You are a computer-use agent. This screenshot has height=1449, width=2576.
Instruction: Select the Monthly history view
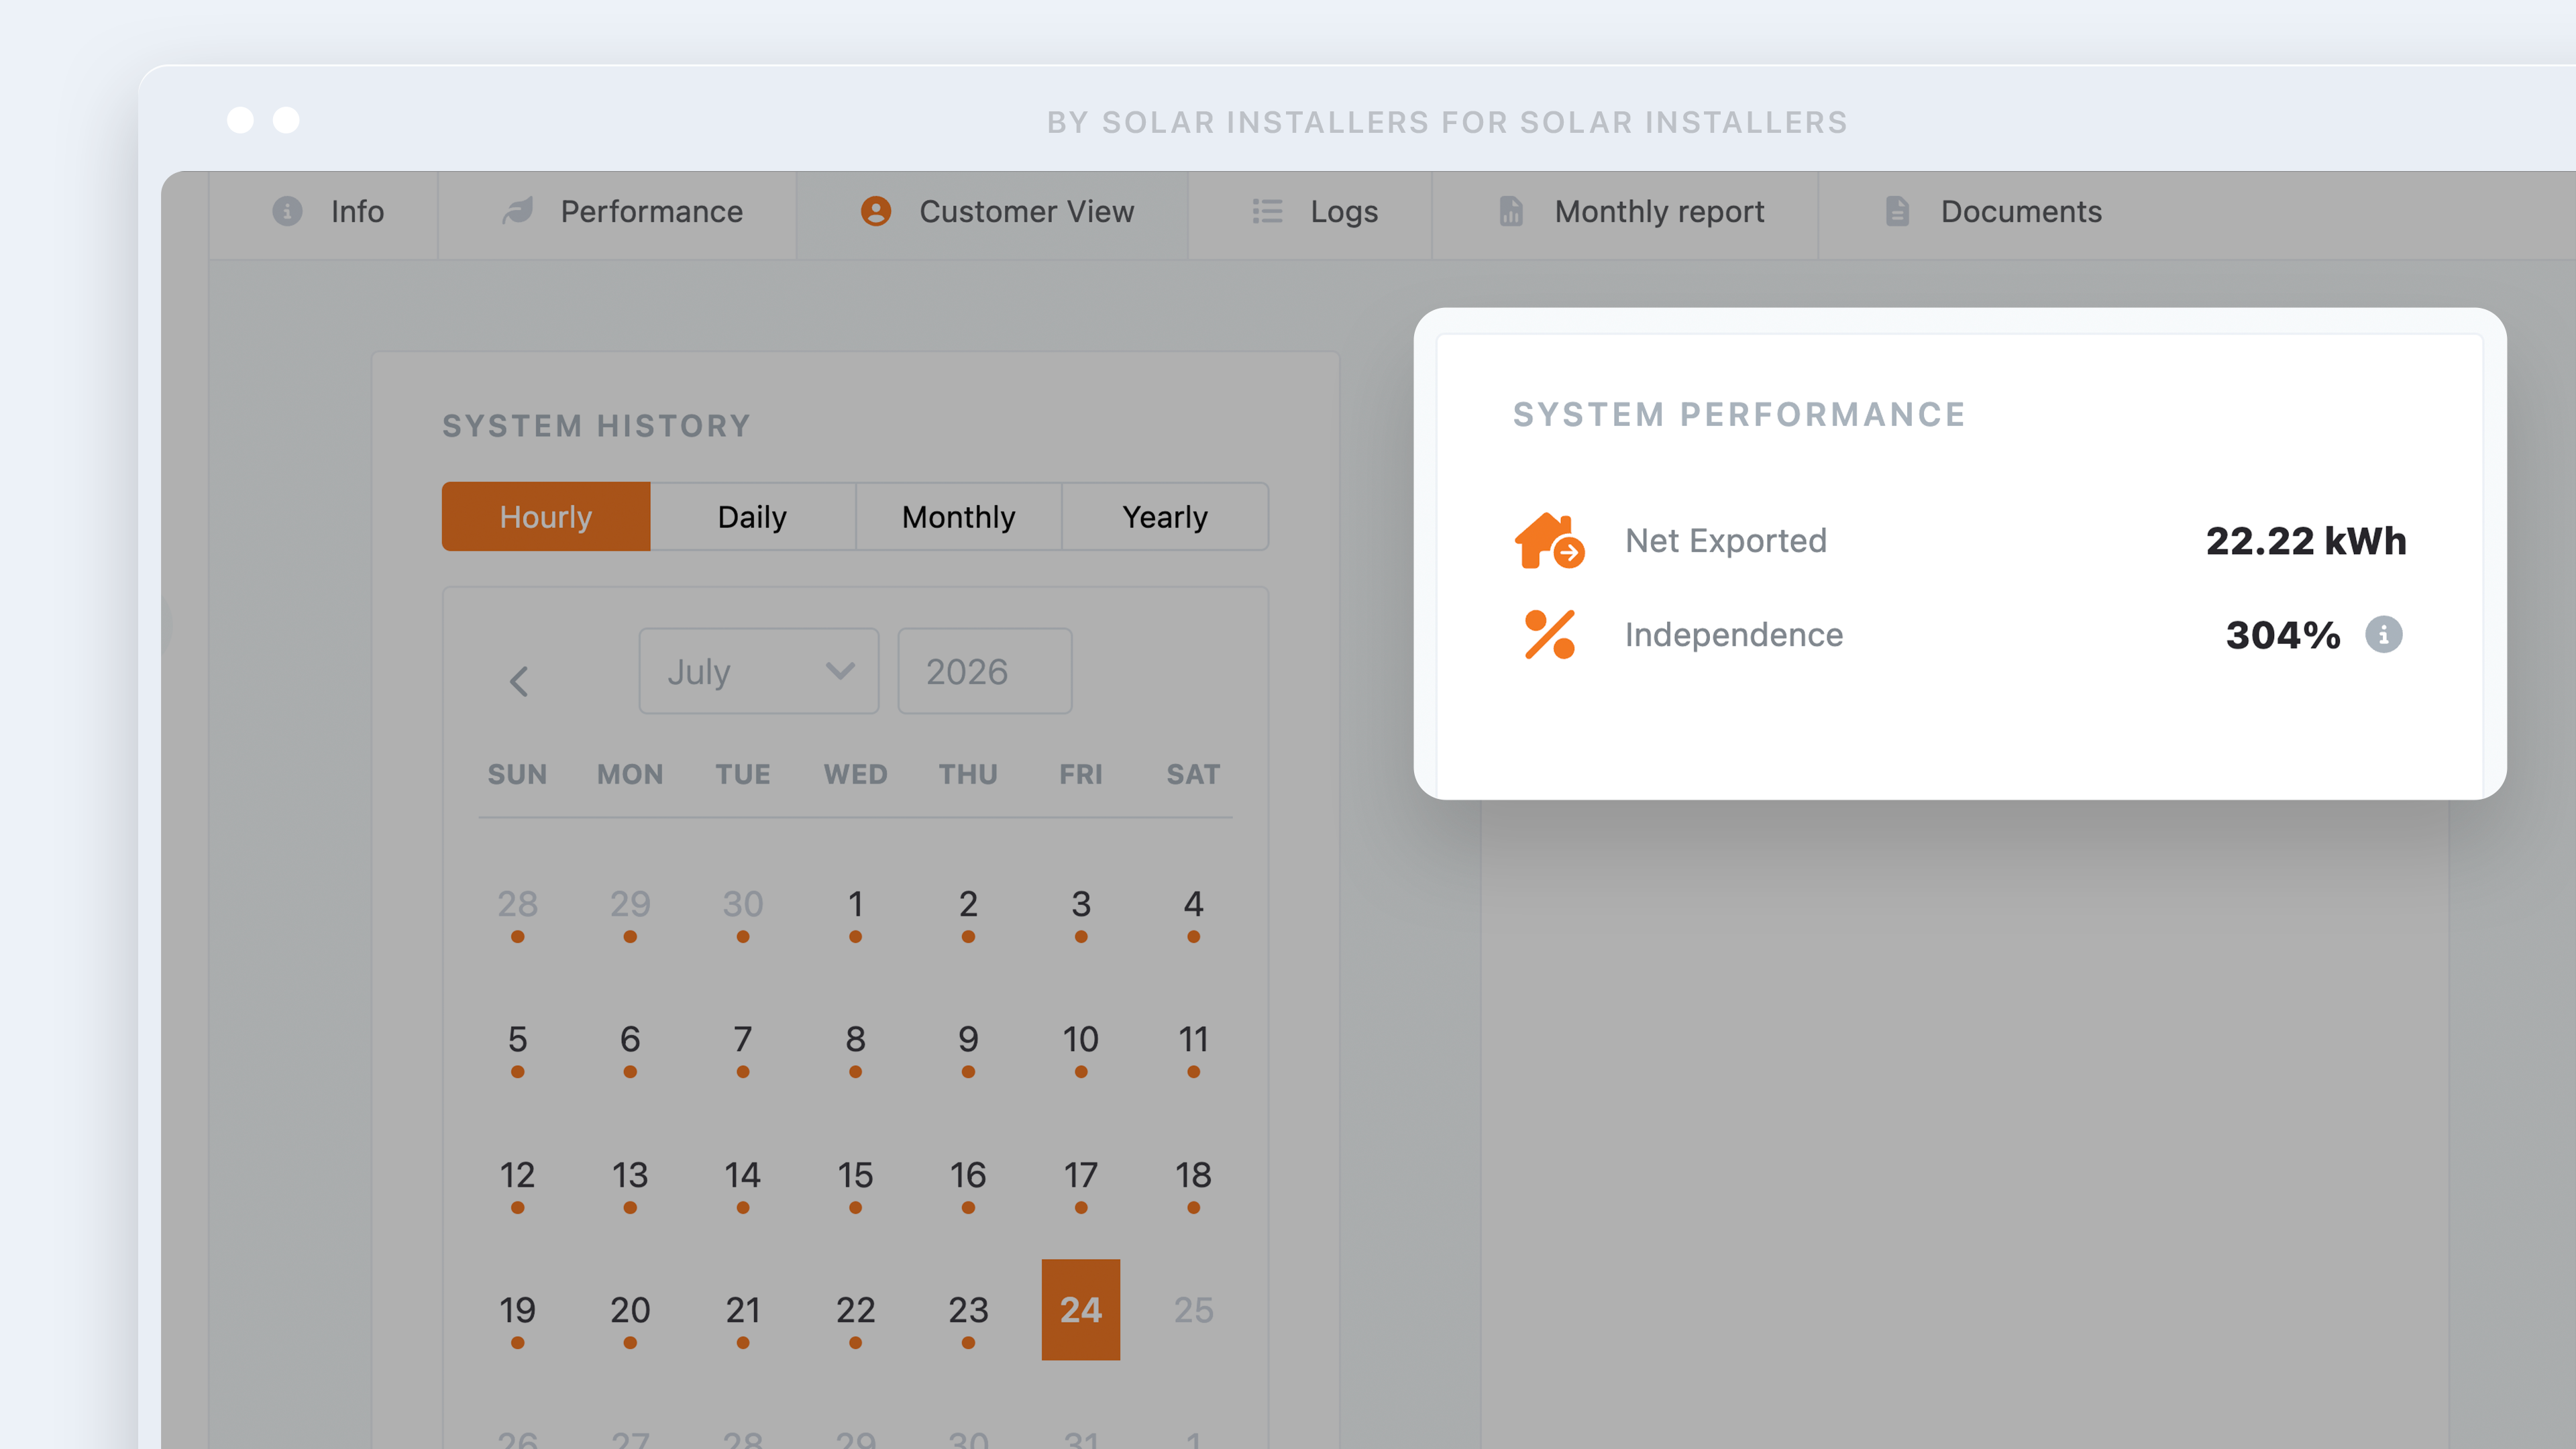pyautogui.click(x=959, y=517)
